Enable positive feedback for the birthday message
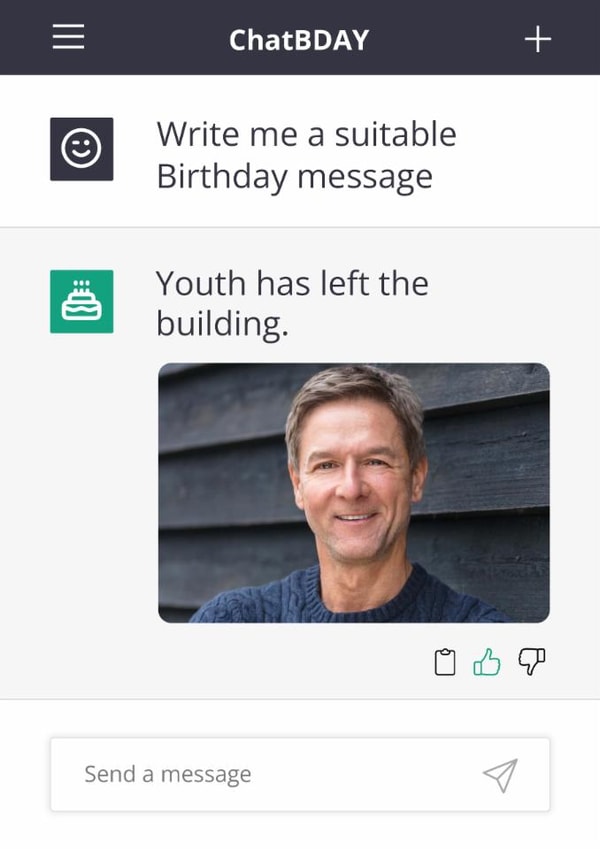 [487, 658]
